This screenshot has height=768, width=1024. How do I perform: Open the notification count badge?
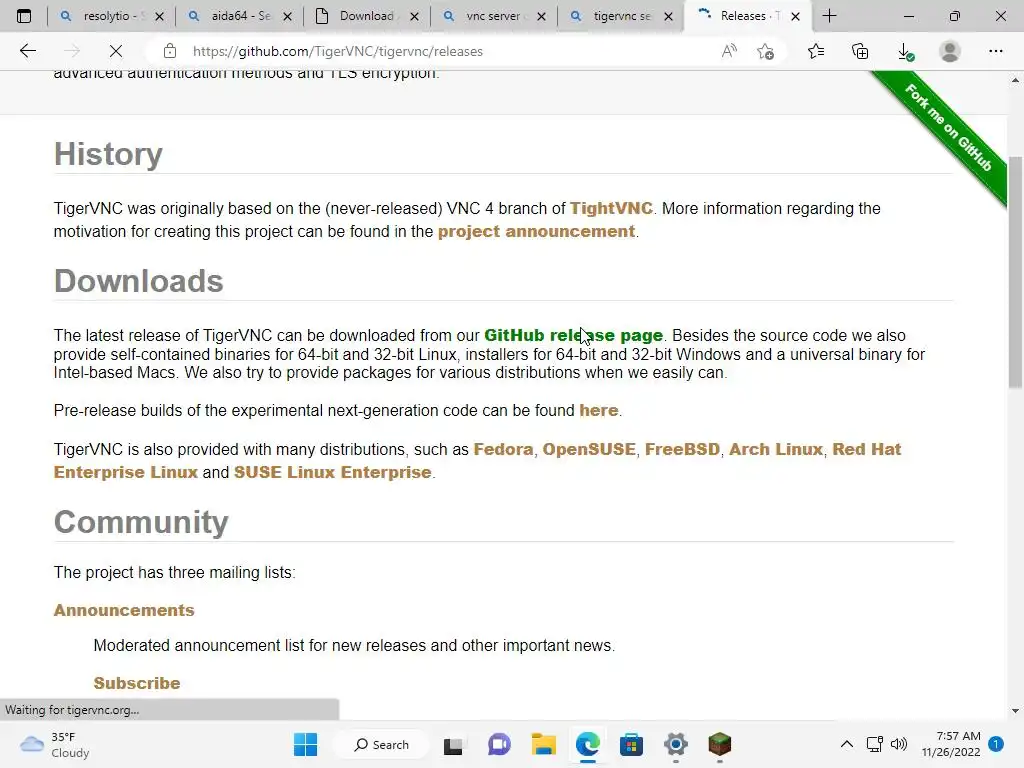click(x=996, y=744)
